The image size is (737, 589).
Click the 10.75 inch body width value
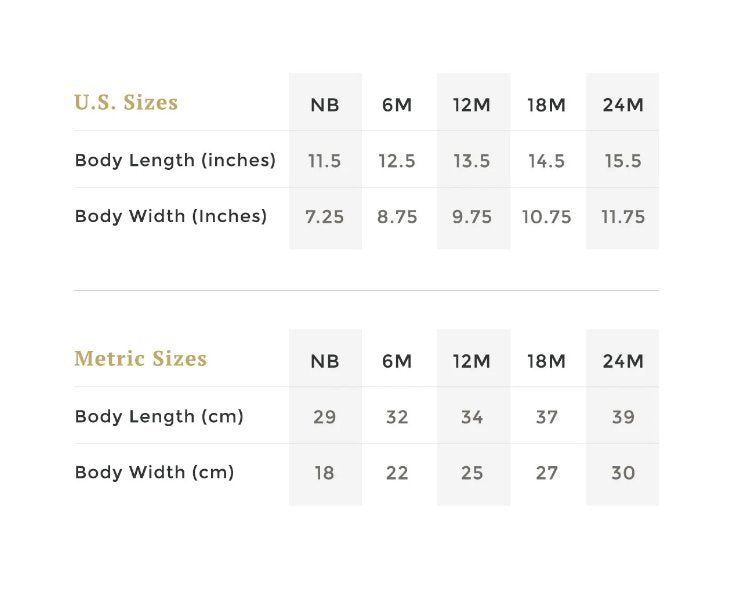coord(547,217)
